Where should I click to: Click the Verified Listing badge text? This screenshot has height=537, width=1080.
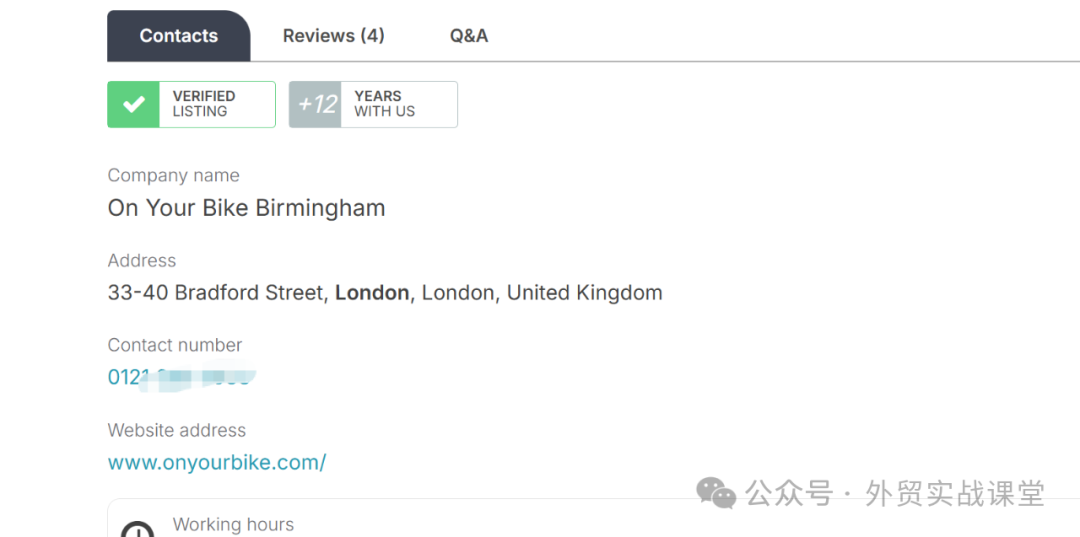204,104
